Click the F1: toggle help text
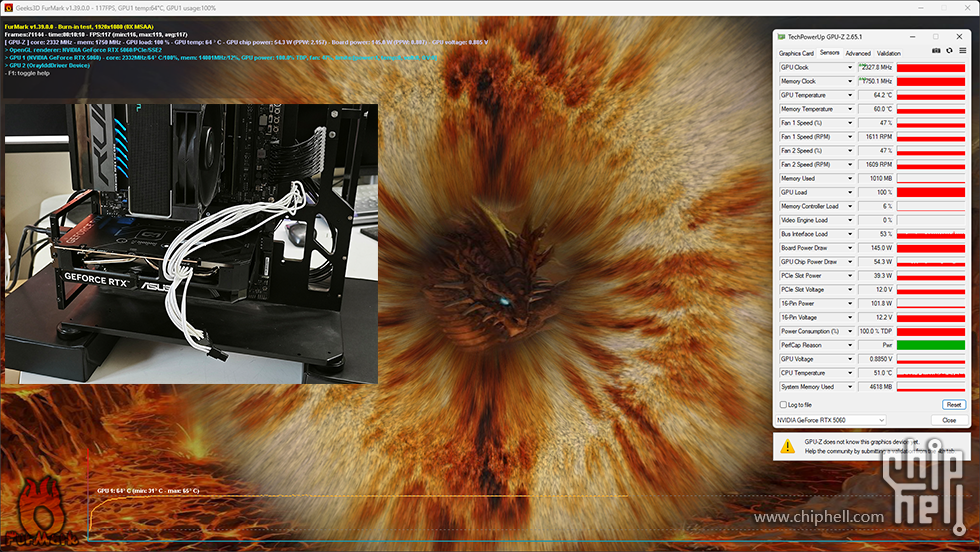980x552 pixels. click(28, 73)
